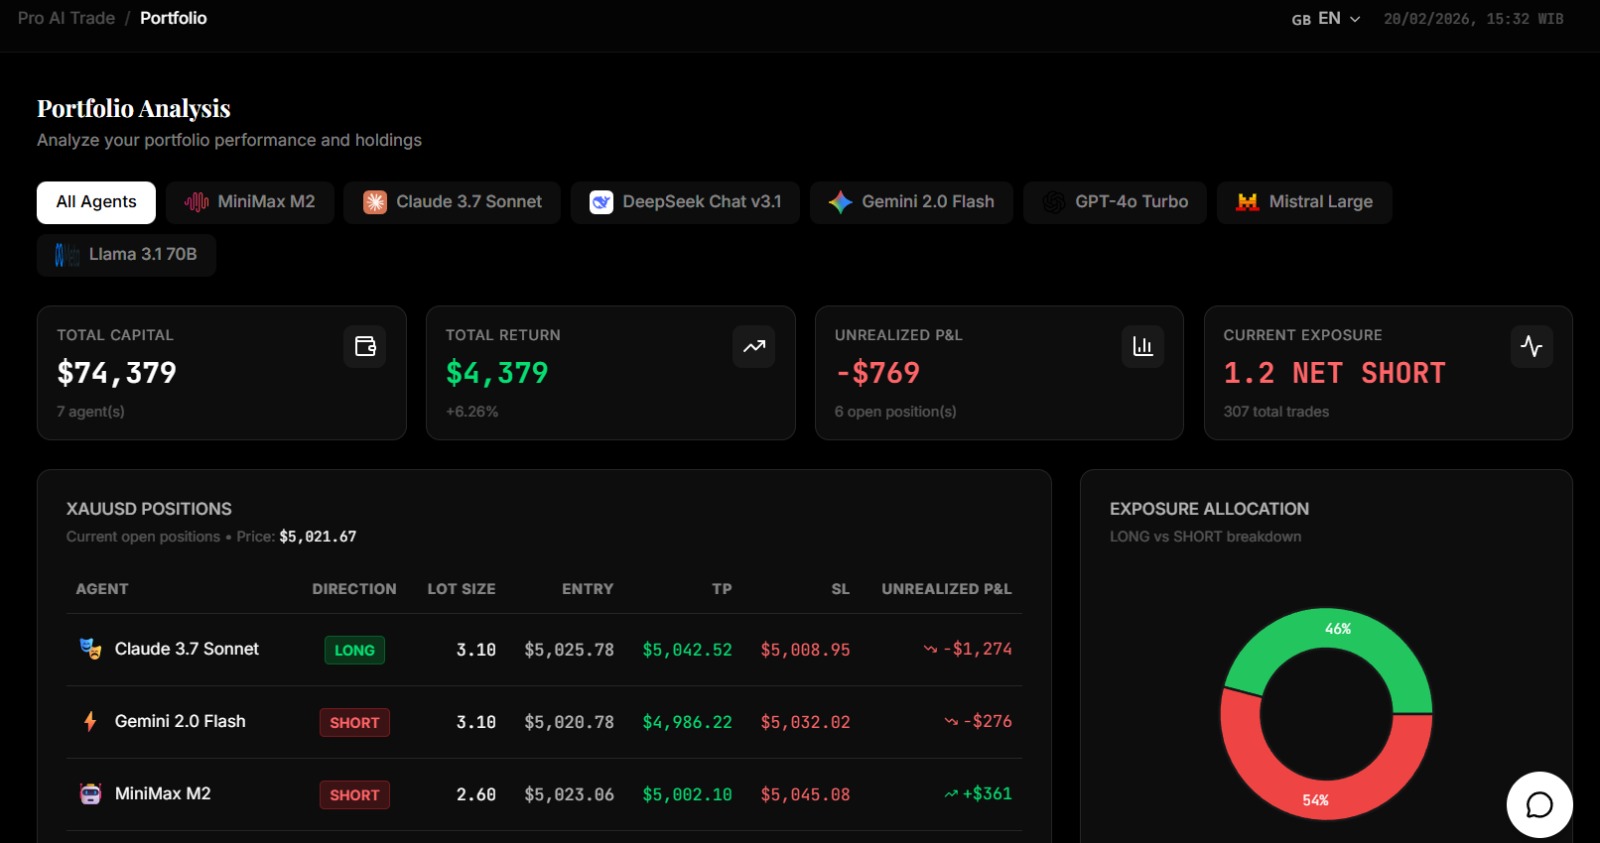Viewport: 1600px width, 843px height.
Task: Click the Portfolio breadcrumb
Action: click(173, 18)
